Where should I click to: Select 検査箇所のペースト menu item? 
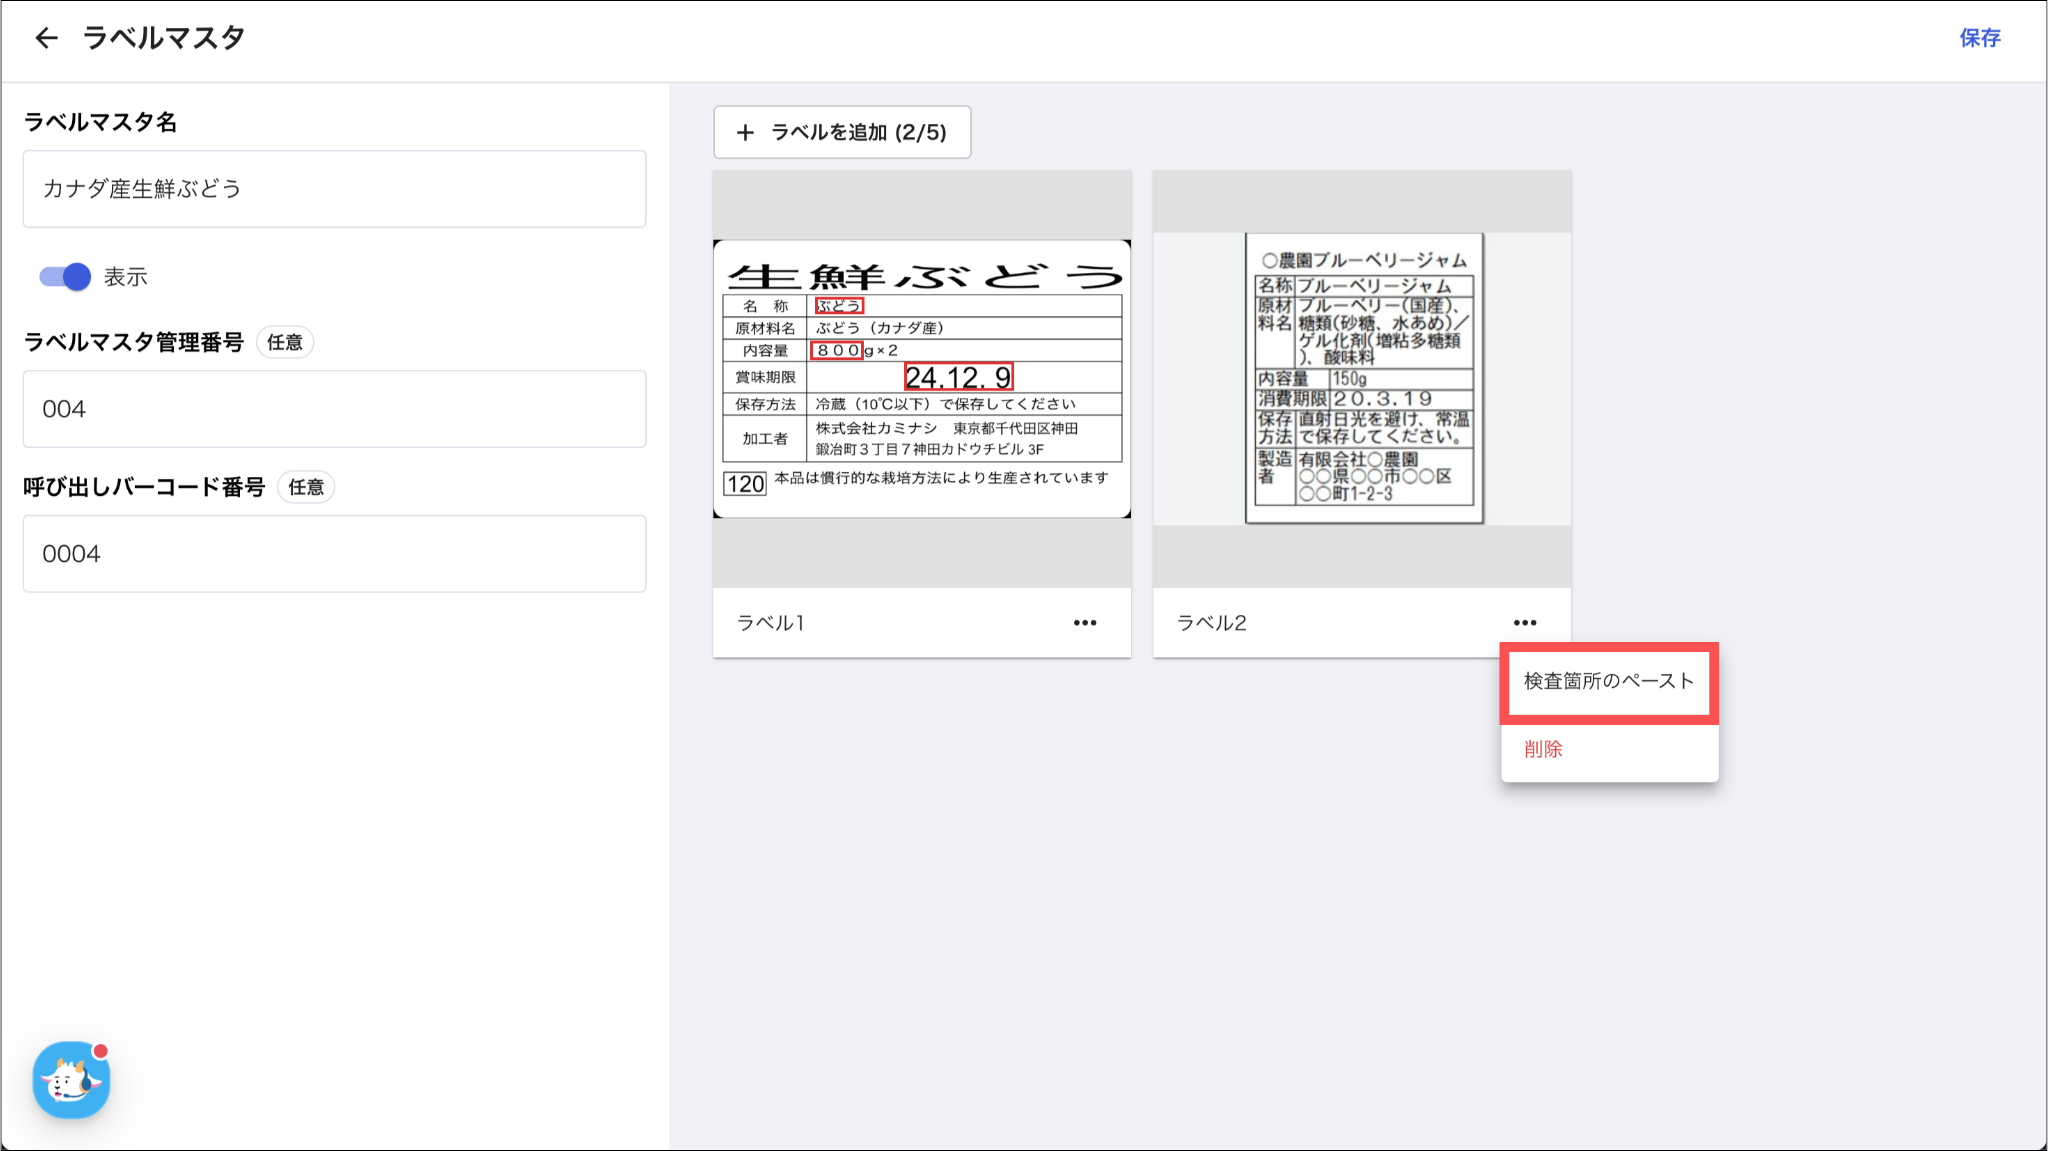click(x=1608, y=681)
